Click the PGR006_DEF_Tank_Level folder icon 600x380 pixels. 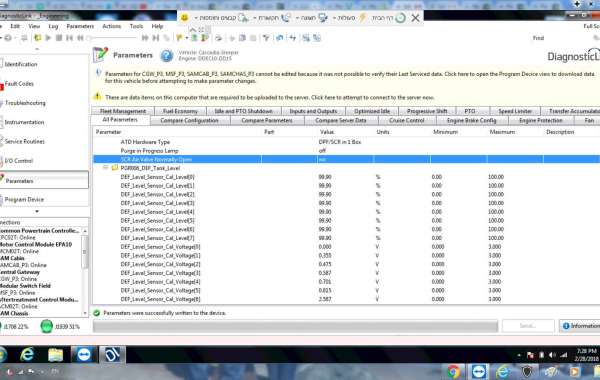114,168
